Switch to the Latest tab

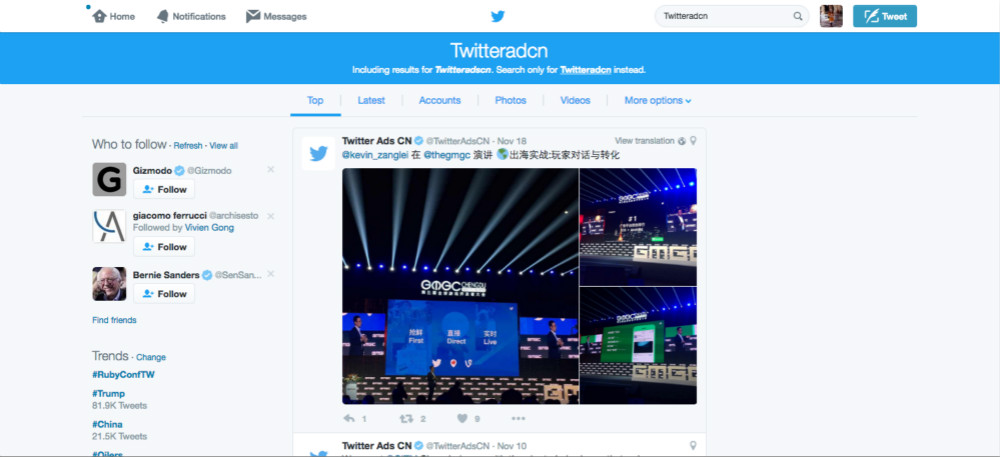pos(371,100)
